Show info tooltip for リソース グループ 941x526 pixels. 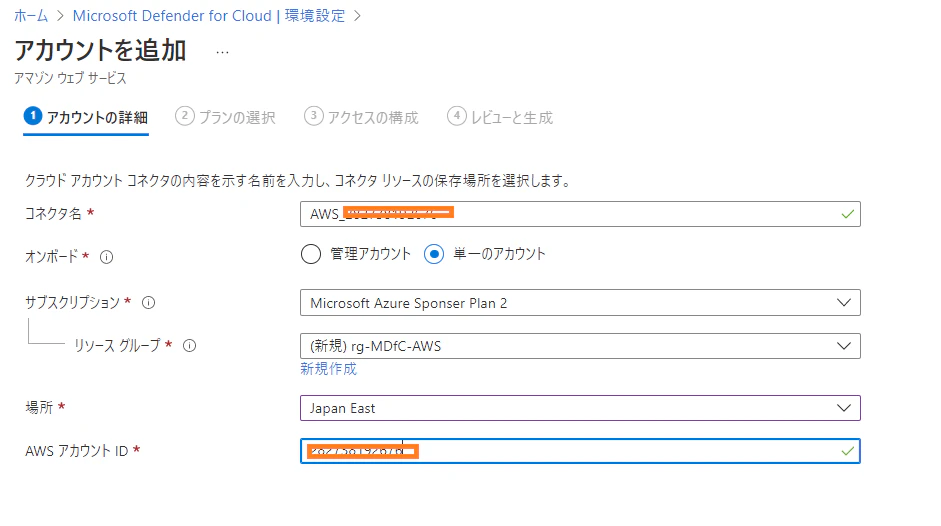pos(189,346)
